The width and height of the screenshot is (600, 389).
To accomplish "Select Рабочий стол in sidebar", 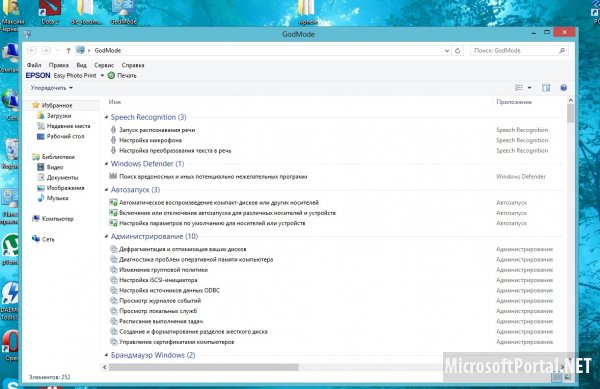I will point(65,136).
